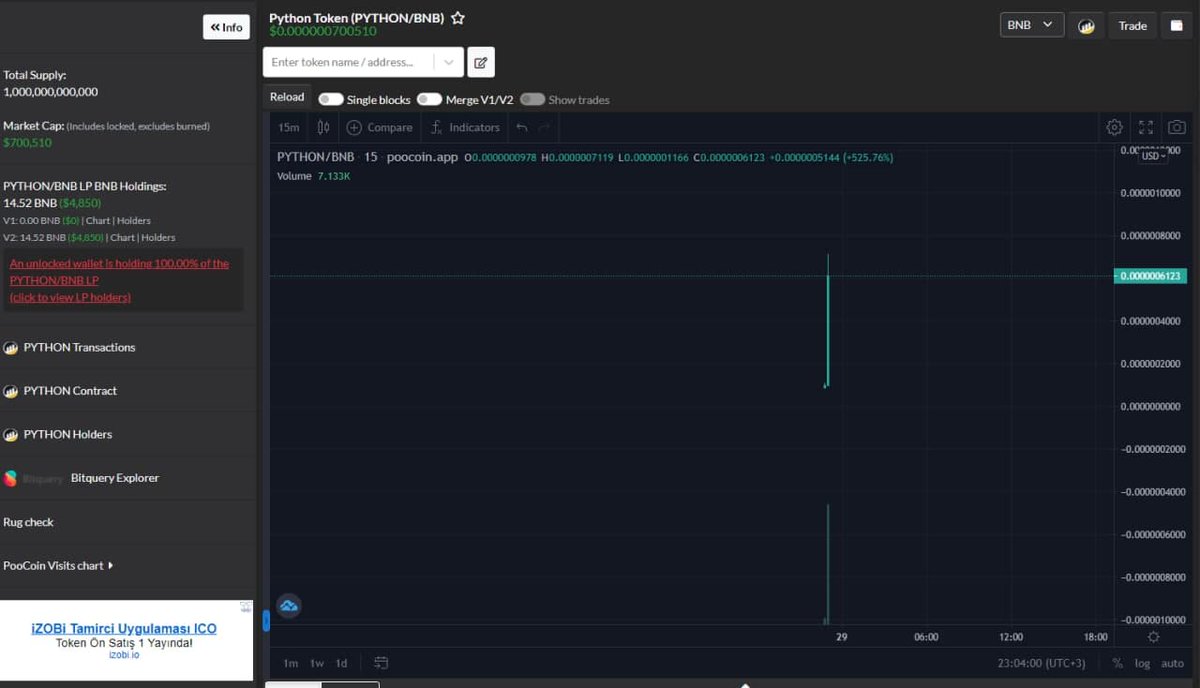Open PYTHON Holders link

pyautogui.click(x=68, y=435)
